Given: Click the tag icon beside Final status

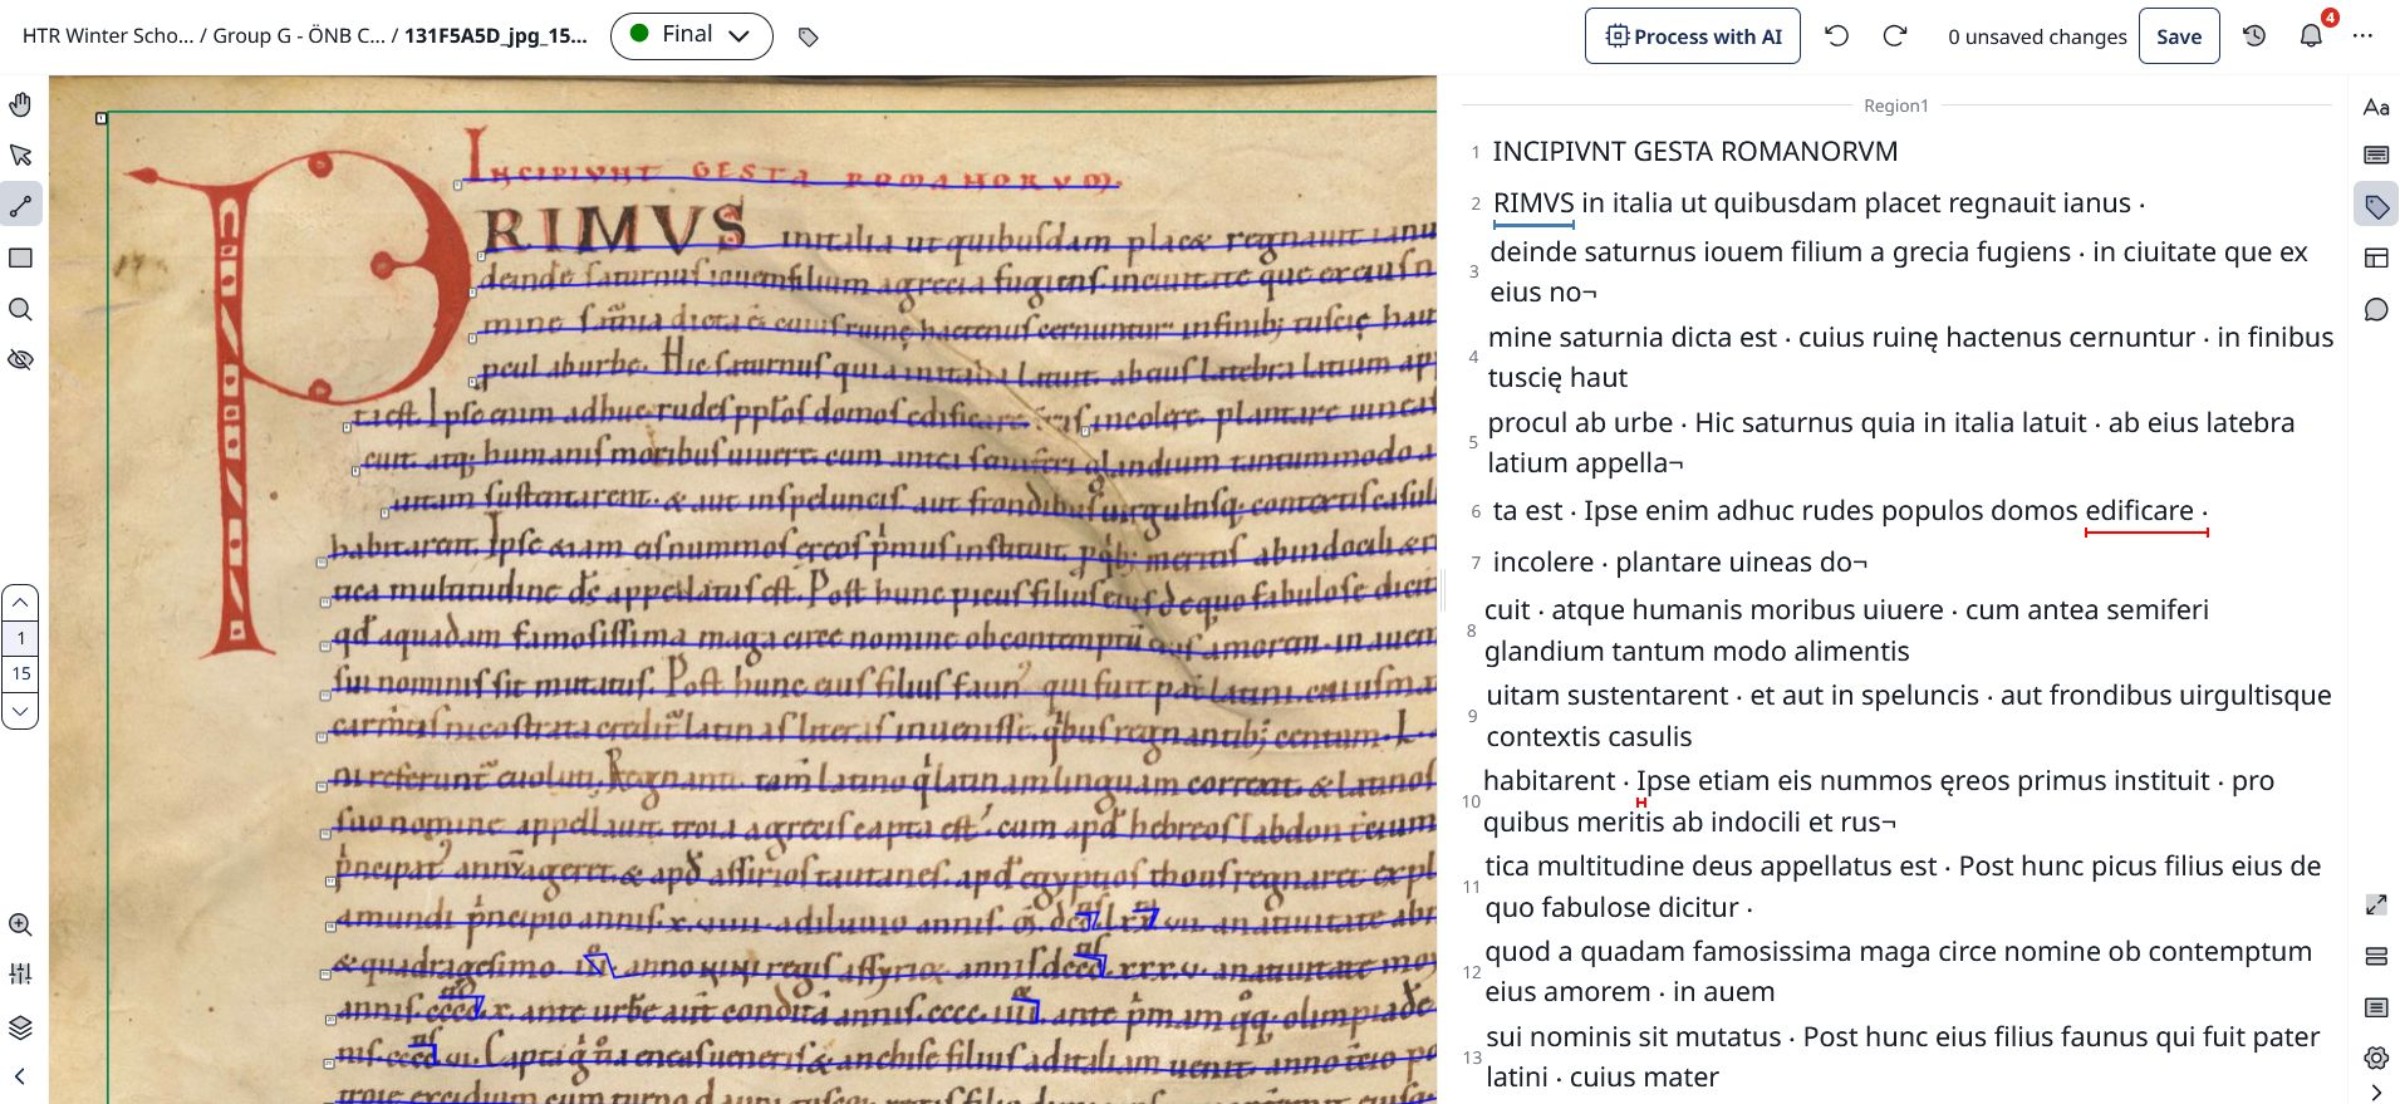Looking at the screenshot, I should 808,37.
